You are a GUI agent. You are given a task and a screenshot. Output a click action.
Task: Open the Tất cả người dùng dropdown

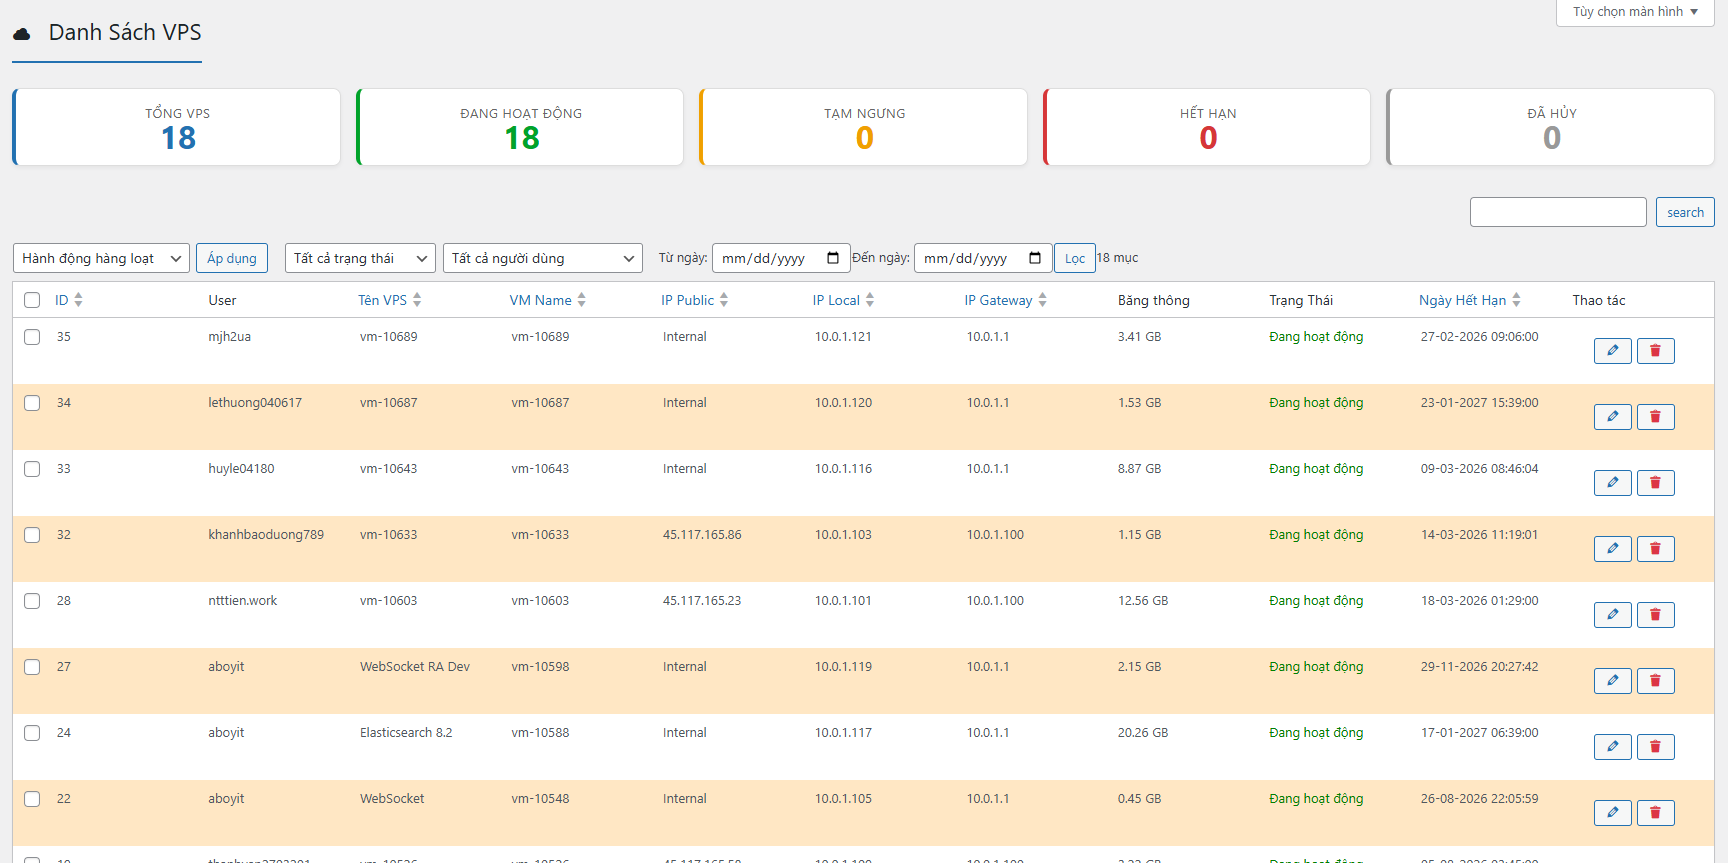point(542,258)
